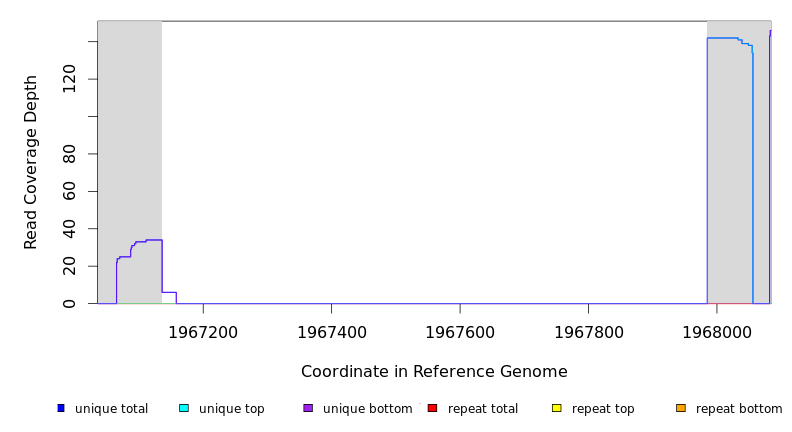Click the blue 'unique total' legend swatch

pos(61,408)
